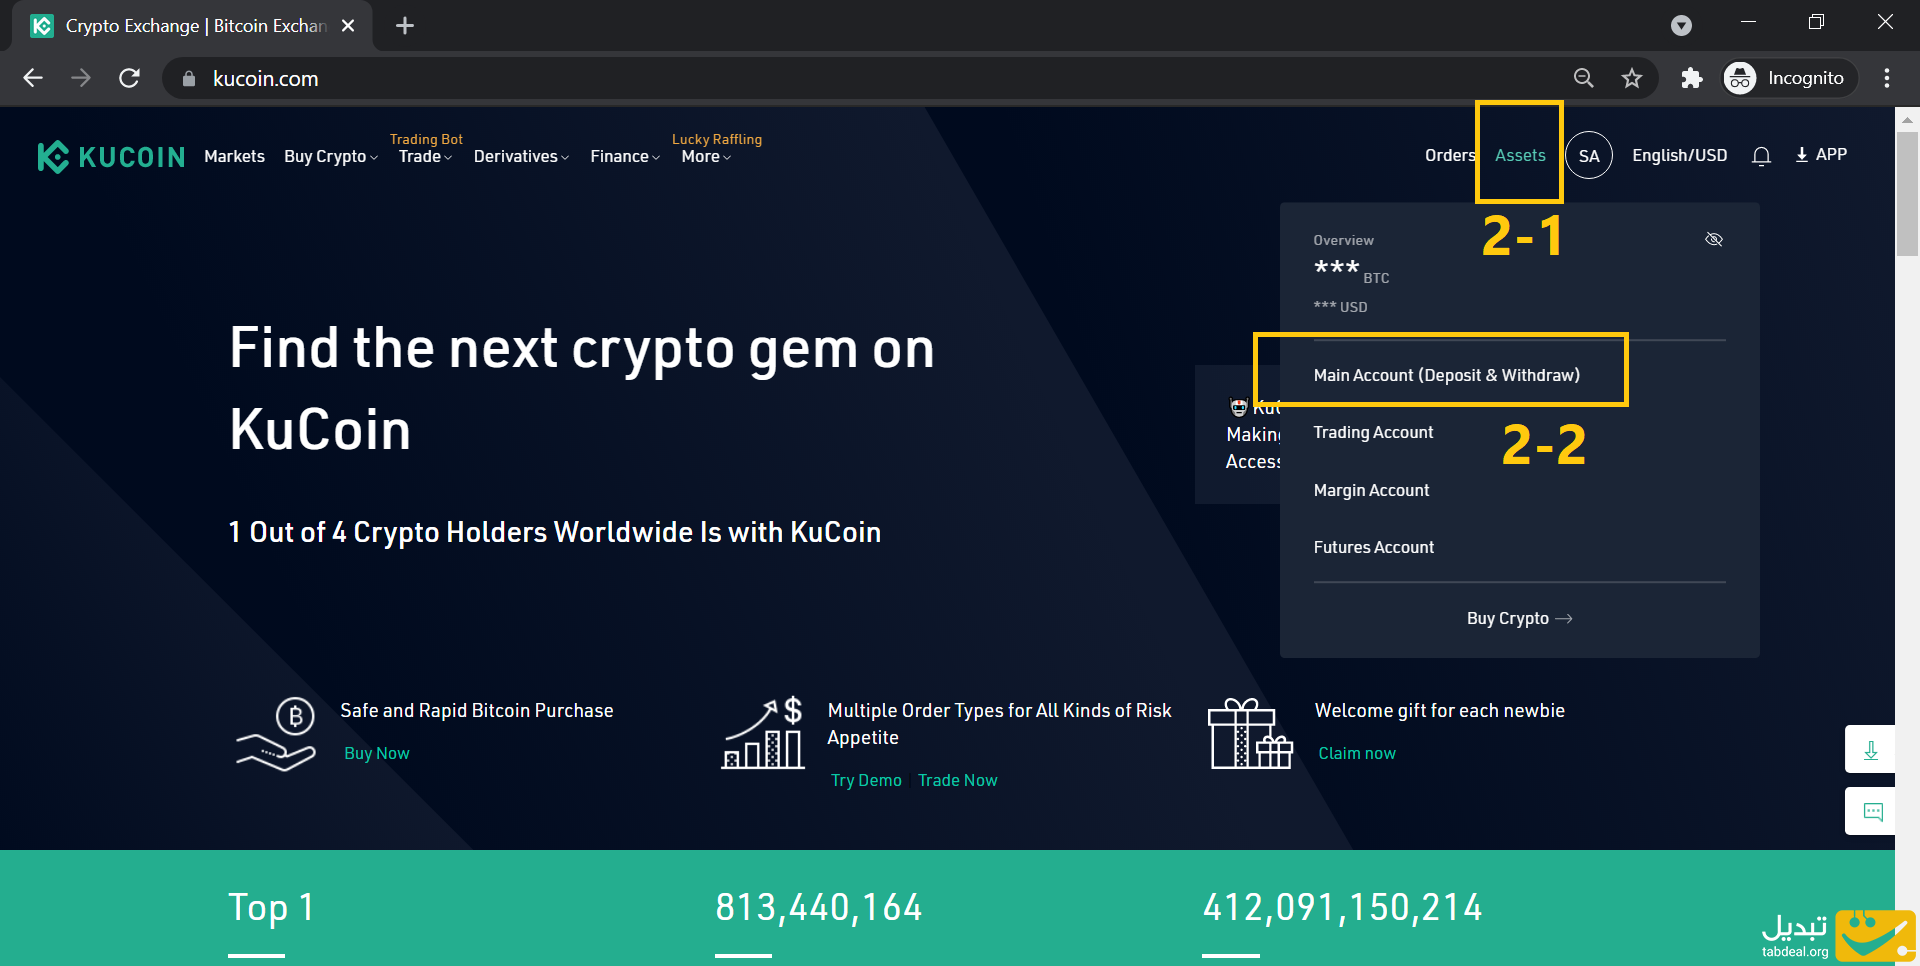Click the Claim now link
This screenshot has width=1920, height=966.
click(1356, 754)
